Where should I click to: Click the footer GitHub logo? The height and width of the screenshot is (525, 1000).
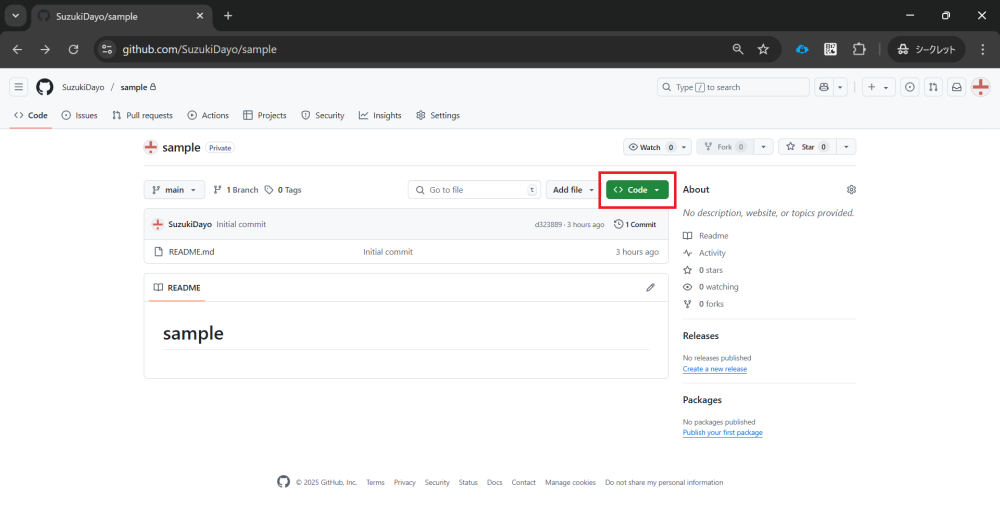point(284,482)
